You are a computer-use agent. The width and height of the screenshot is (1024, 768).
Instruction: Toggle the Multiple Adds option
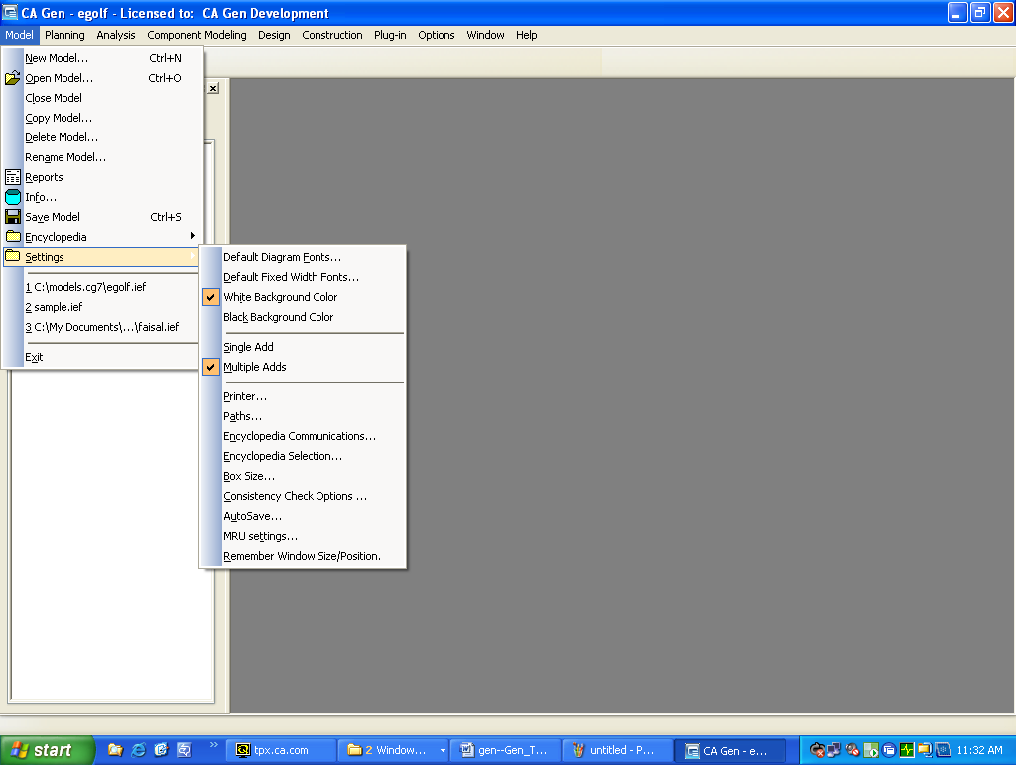[x=255, y=367]
